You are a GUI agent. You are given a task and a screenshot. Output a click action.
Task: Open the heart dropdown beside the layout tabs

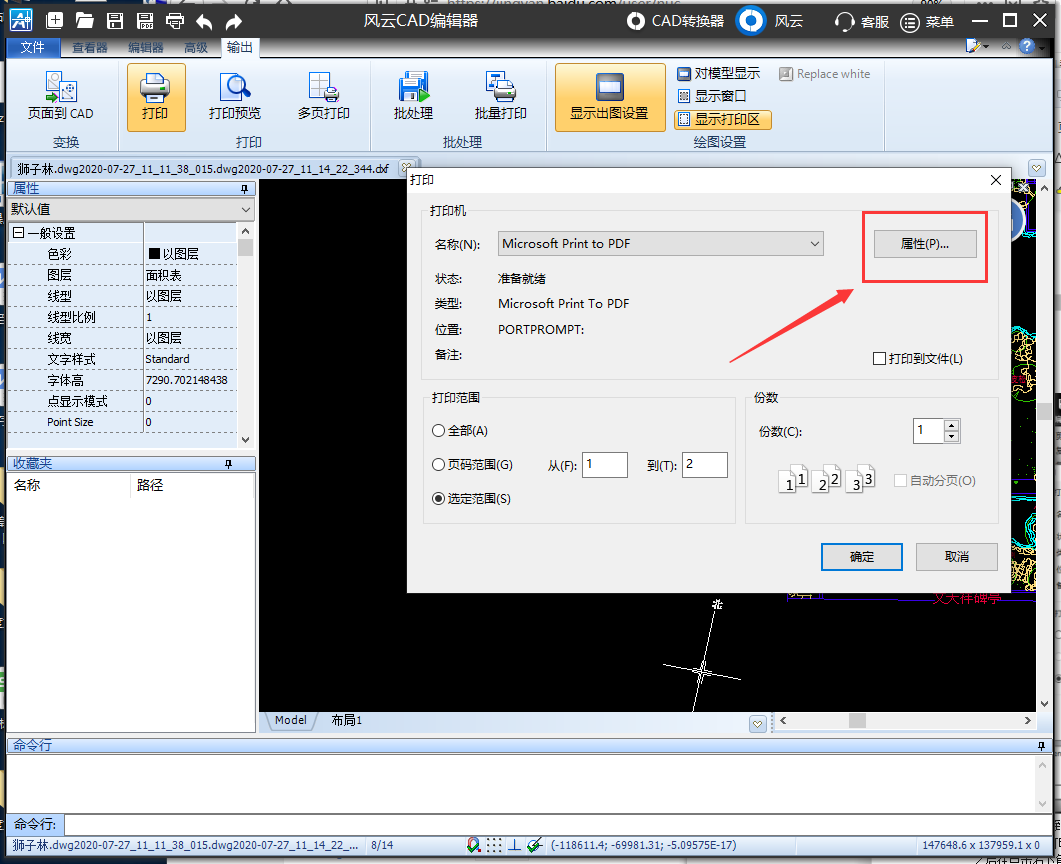757,725
